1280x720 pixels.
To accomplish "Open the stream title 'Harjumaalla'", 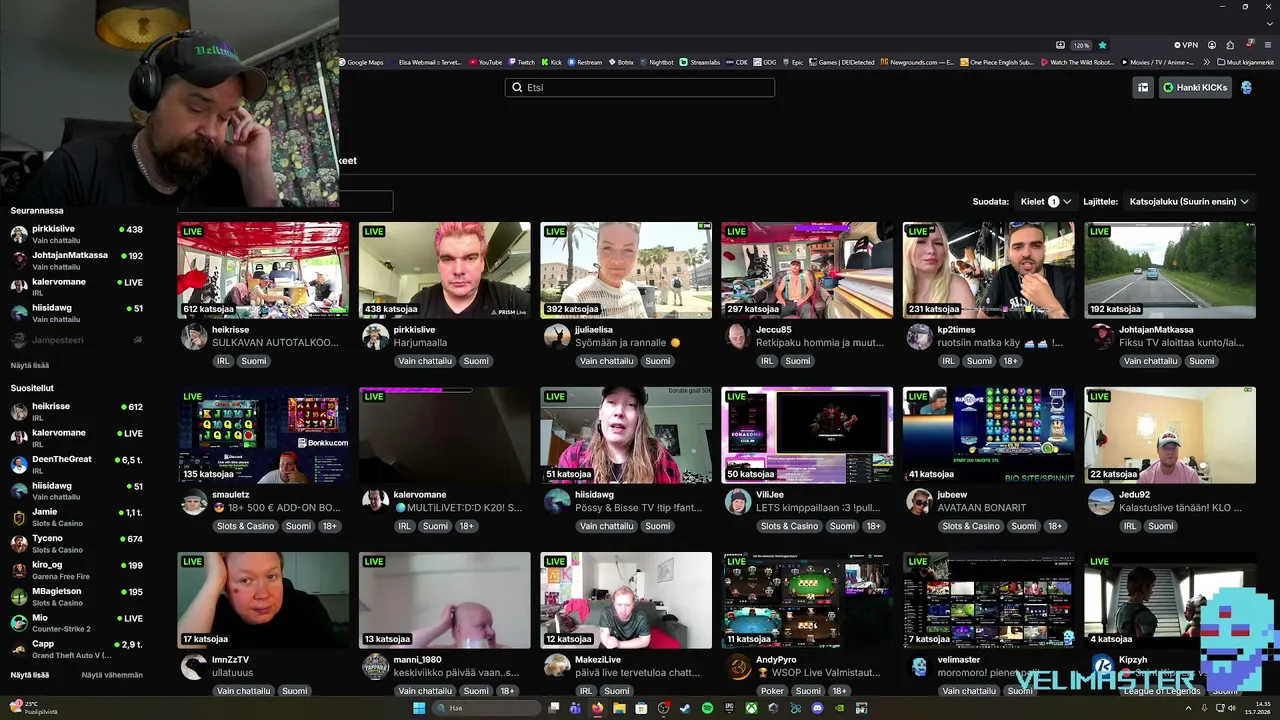I will (x=421, y=343).
